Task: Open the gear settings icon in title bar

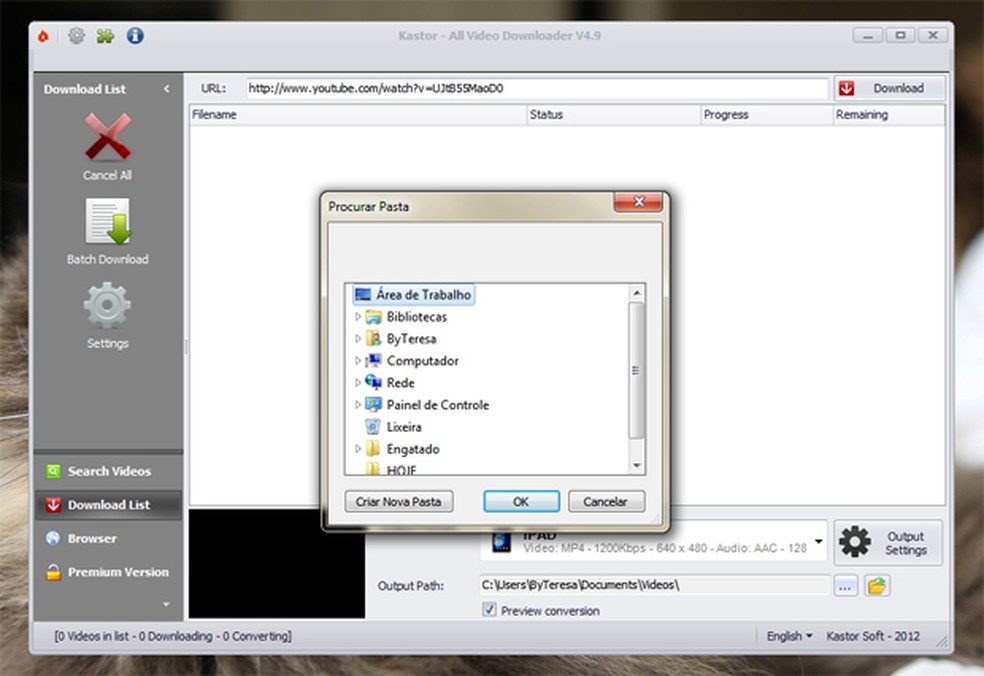Action: [x=77, y=36]
